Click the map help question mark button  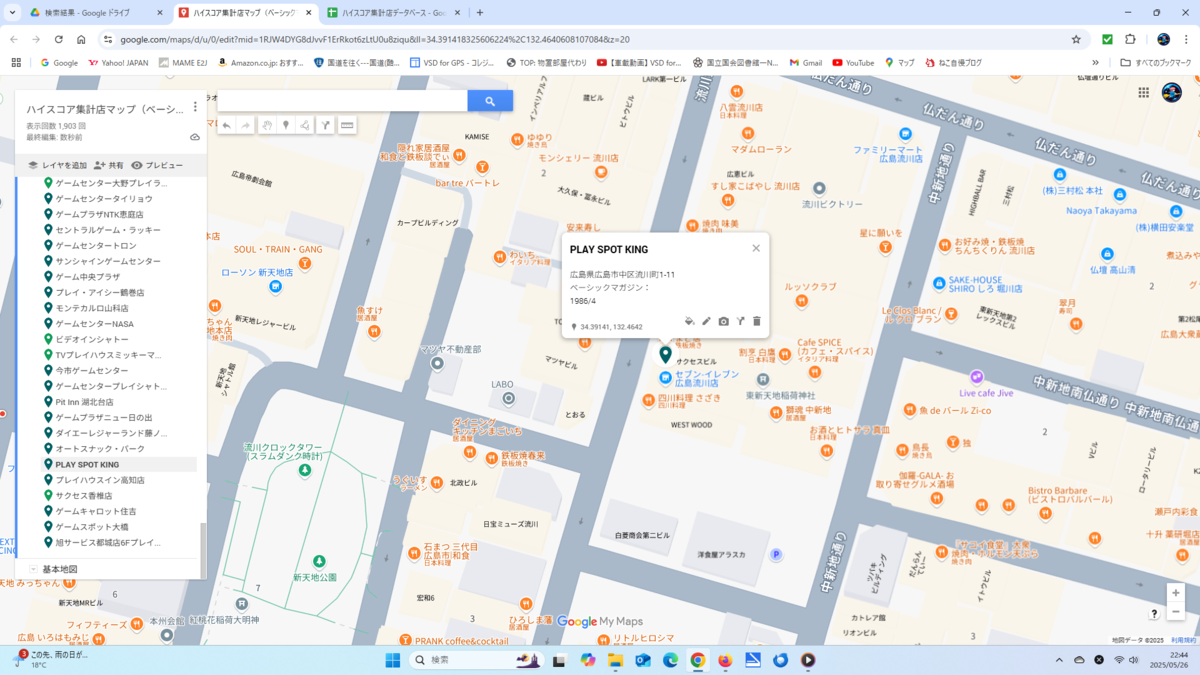coord(1154,613)
